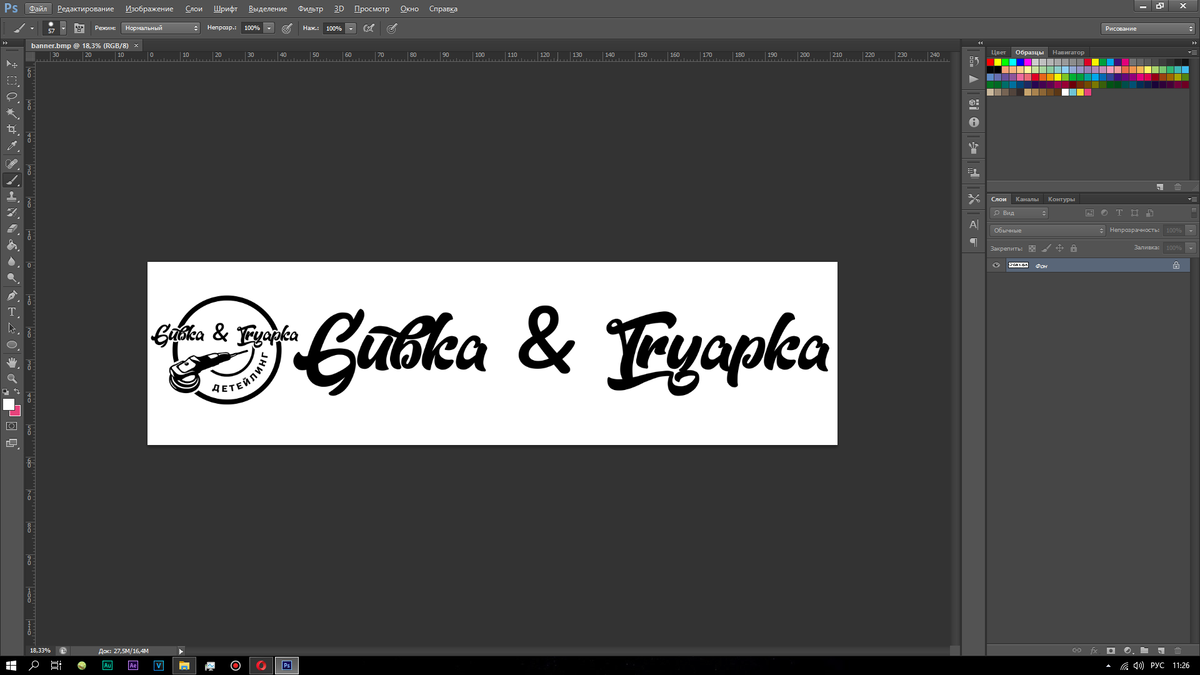Screen dimensions: 1200x675
Task: Switch to the Навигатор tab
Action: (x=1067, y=51)
